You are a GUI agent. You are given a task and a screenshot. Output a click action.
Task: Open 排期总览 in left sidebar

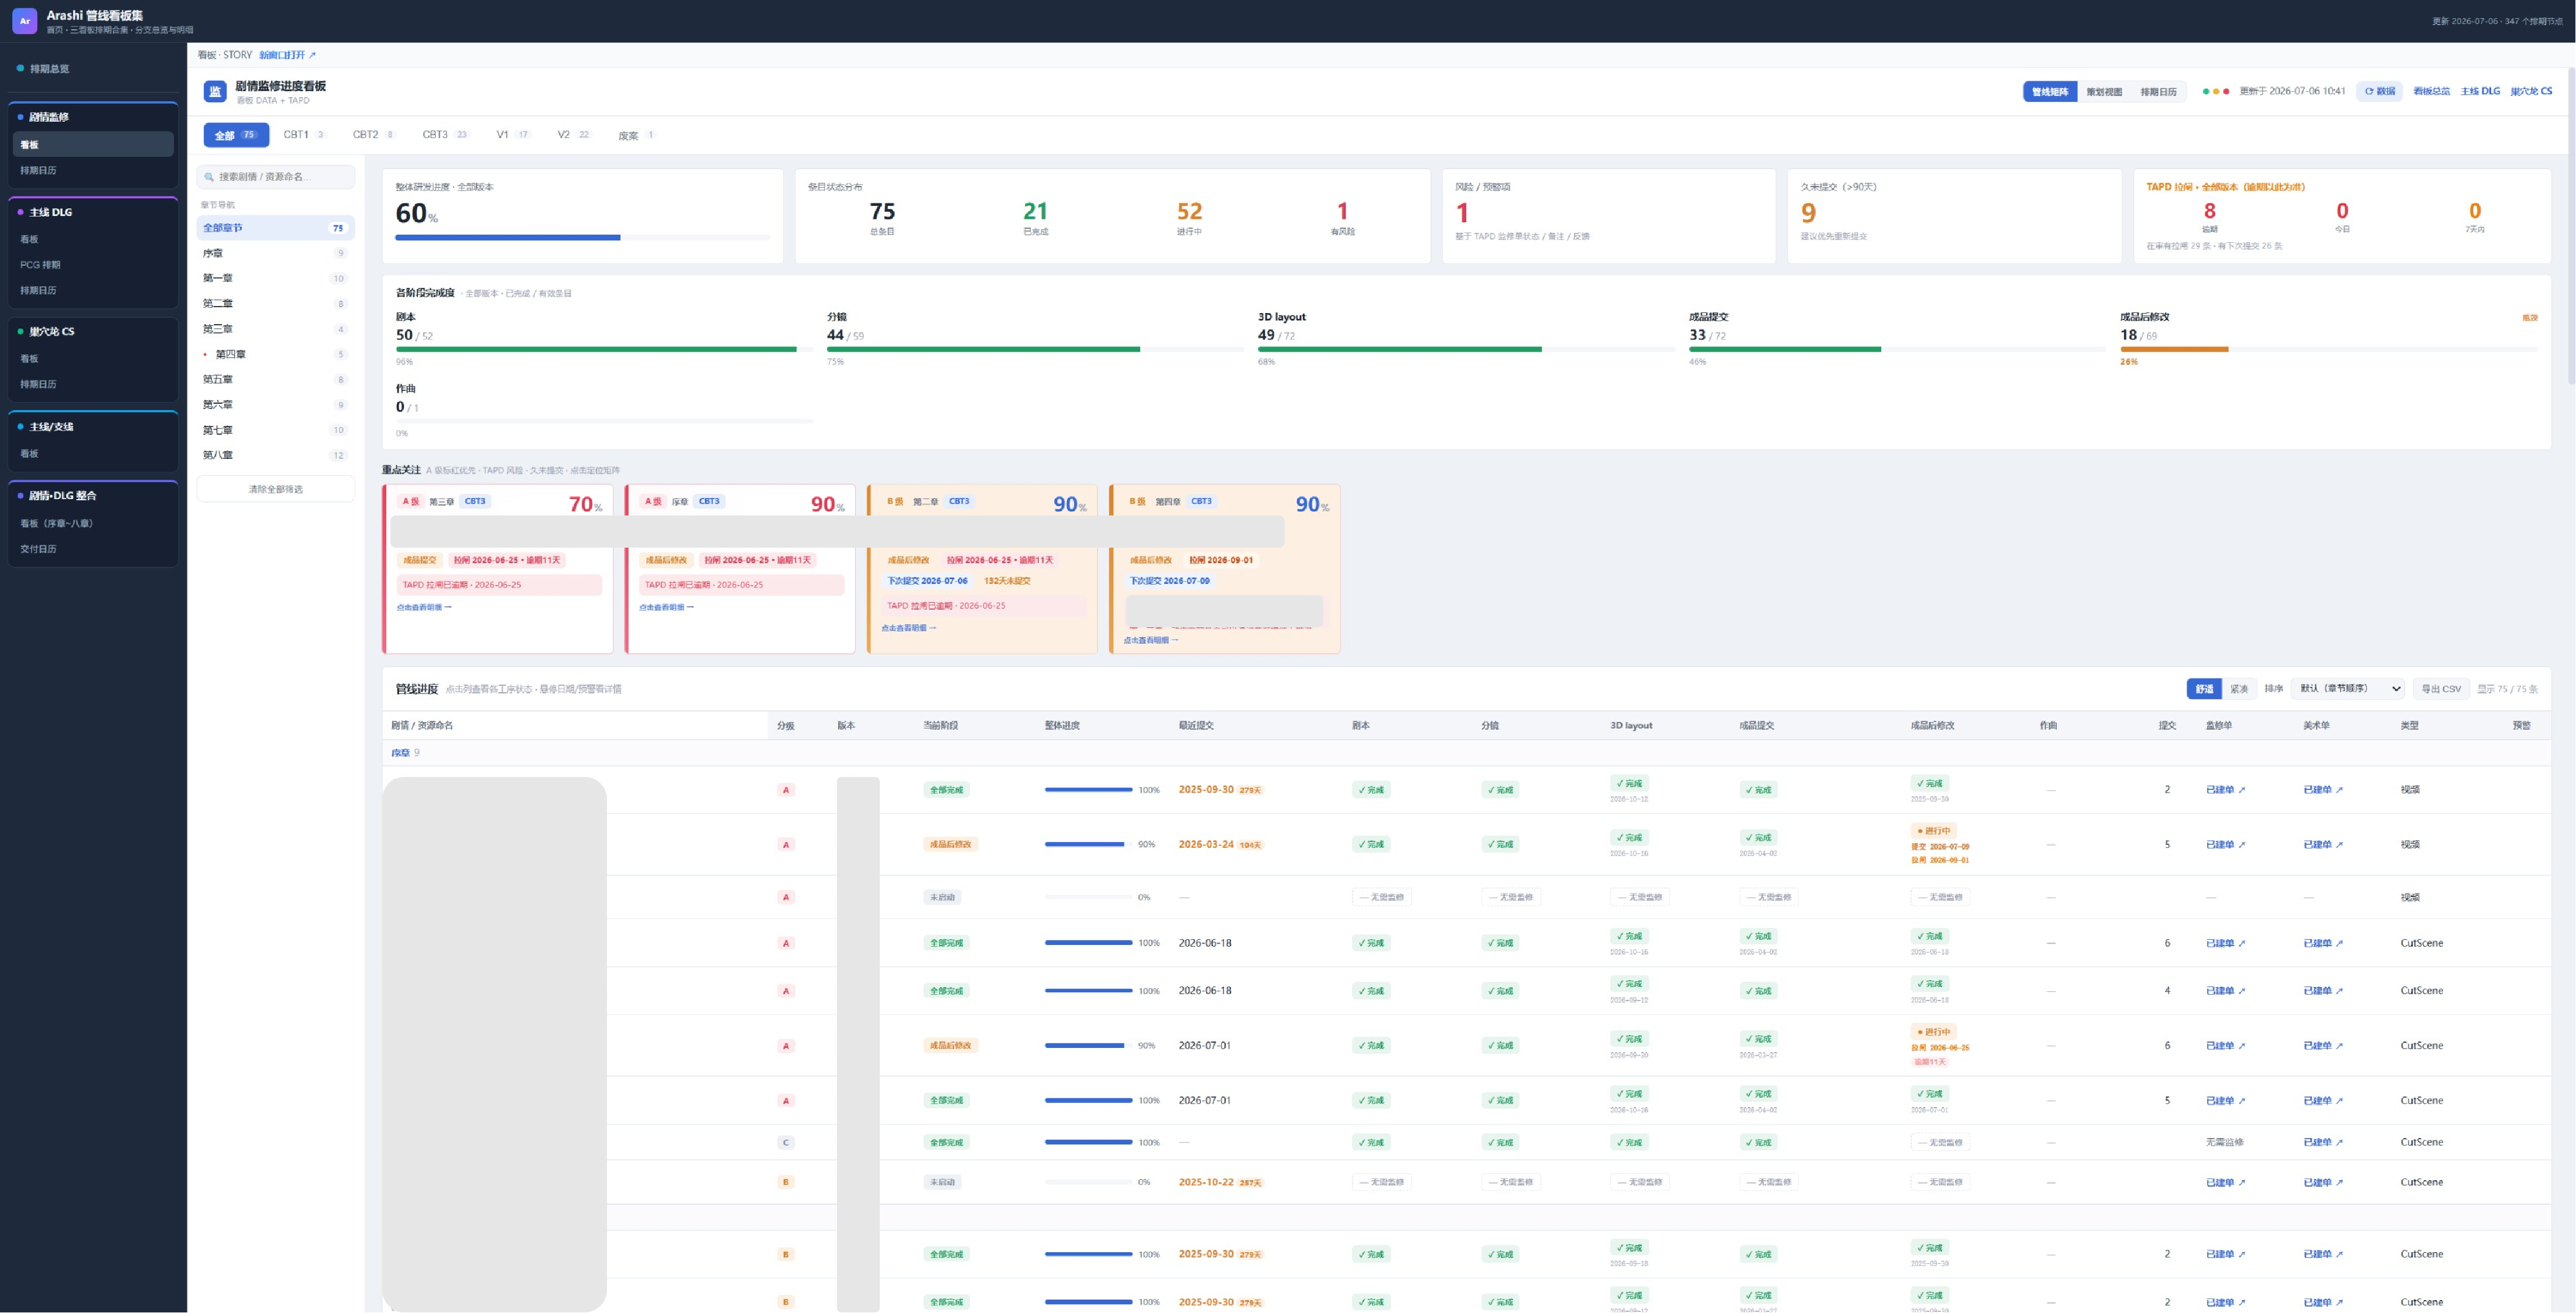tap(93, 69)
